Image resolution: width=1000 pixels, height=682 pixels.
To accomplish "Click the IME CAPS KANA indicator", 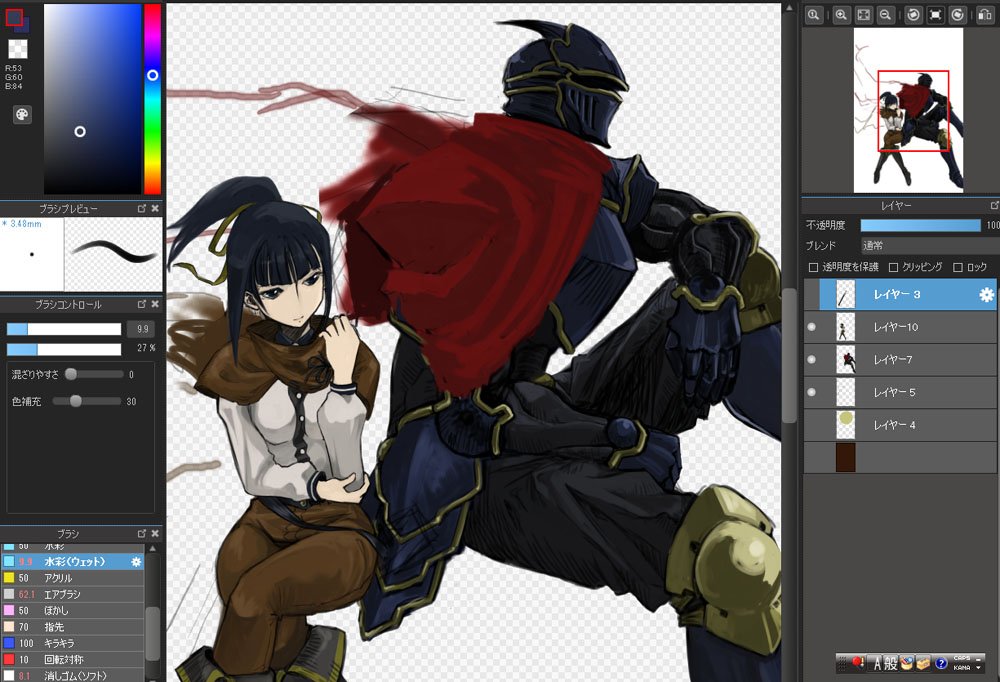I will (x=962, y=663).
